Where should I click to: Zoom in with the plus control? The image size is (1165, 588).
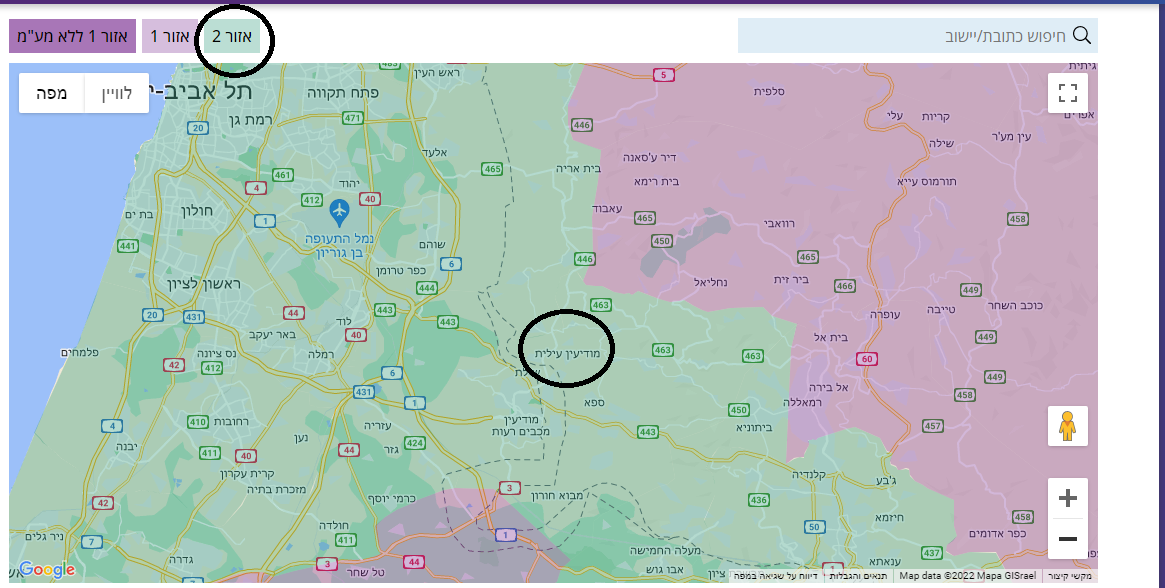[x=1067, y=497]
